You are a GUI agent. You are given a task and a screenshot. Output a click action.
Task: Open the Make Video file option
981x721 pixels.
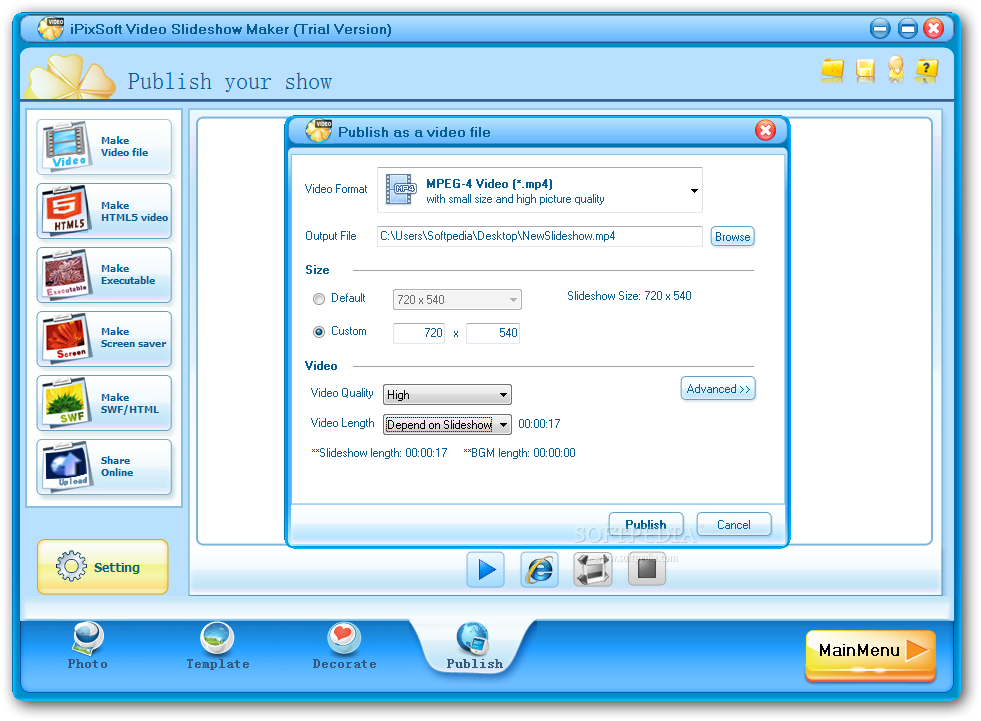pos(104,147)
